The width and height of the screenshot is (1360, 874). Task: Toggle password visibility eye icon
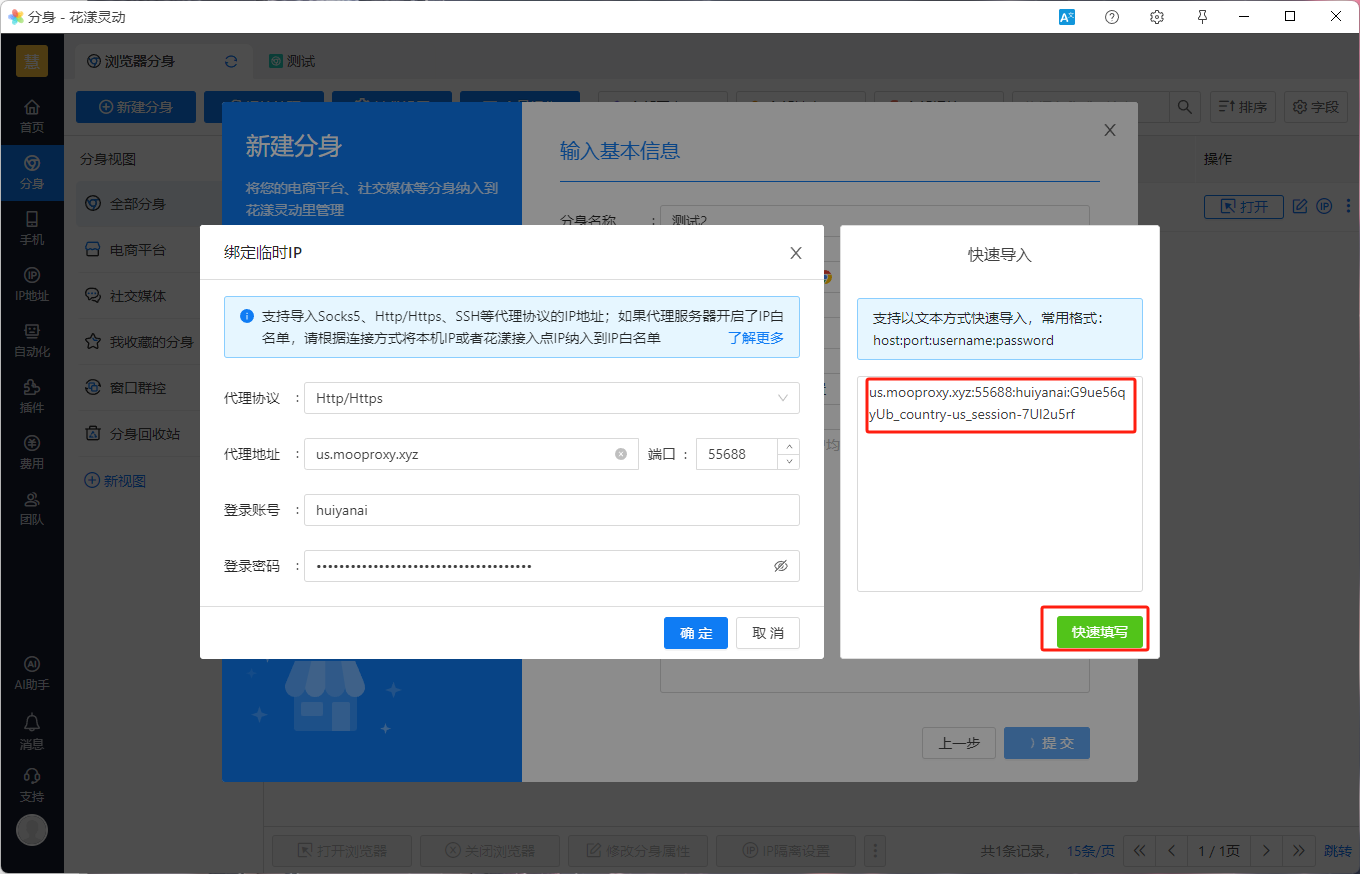(781, 566)
